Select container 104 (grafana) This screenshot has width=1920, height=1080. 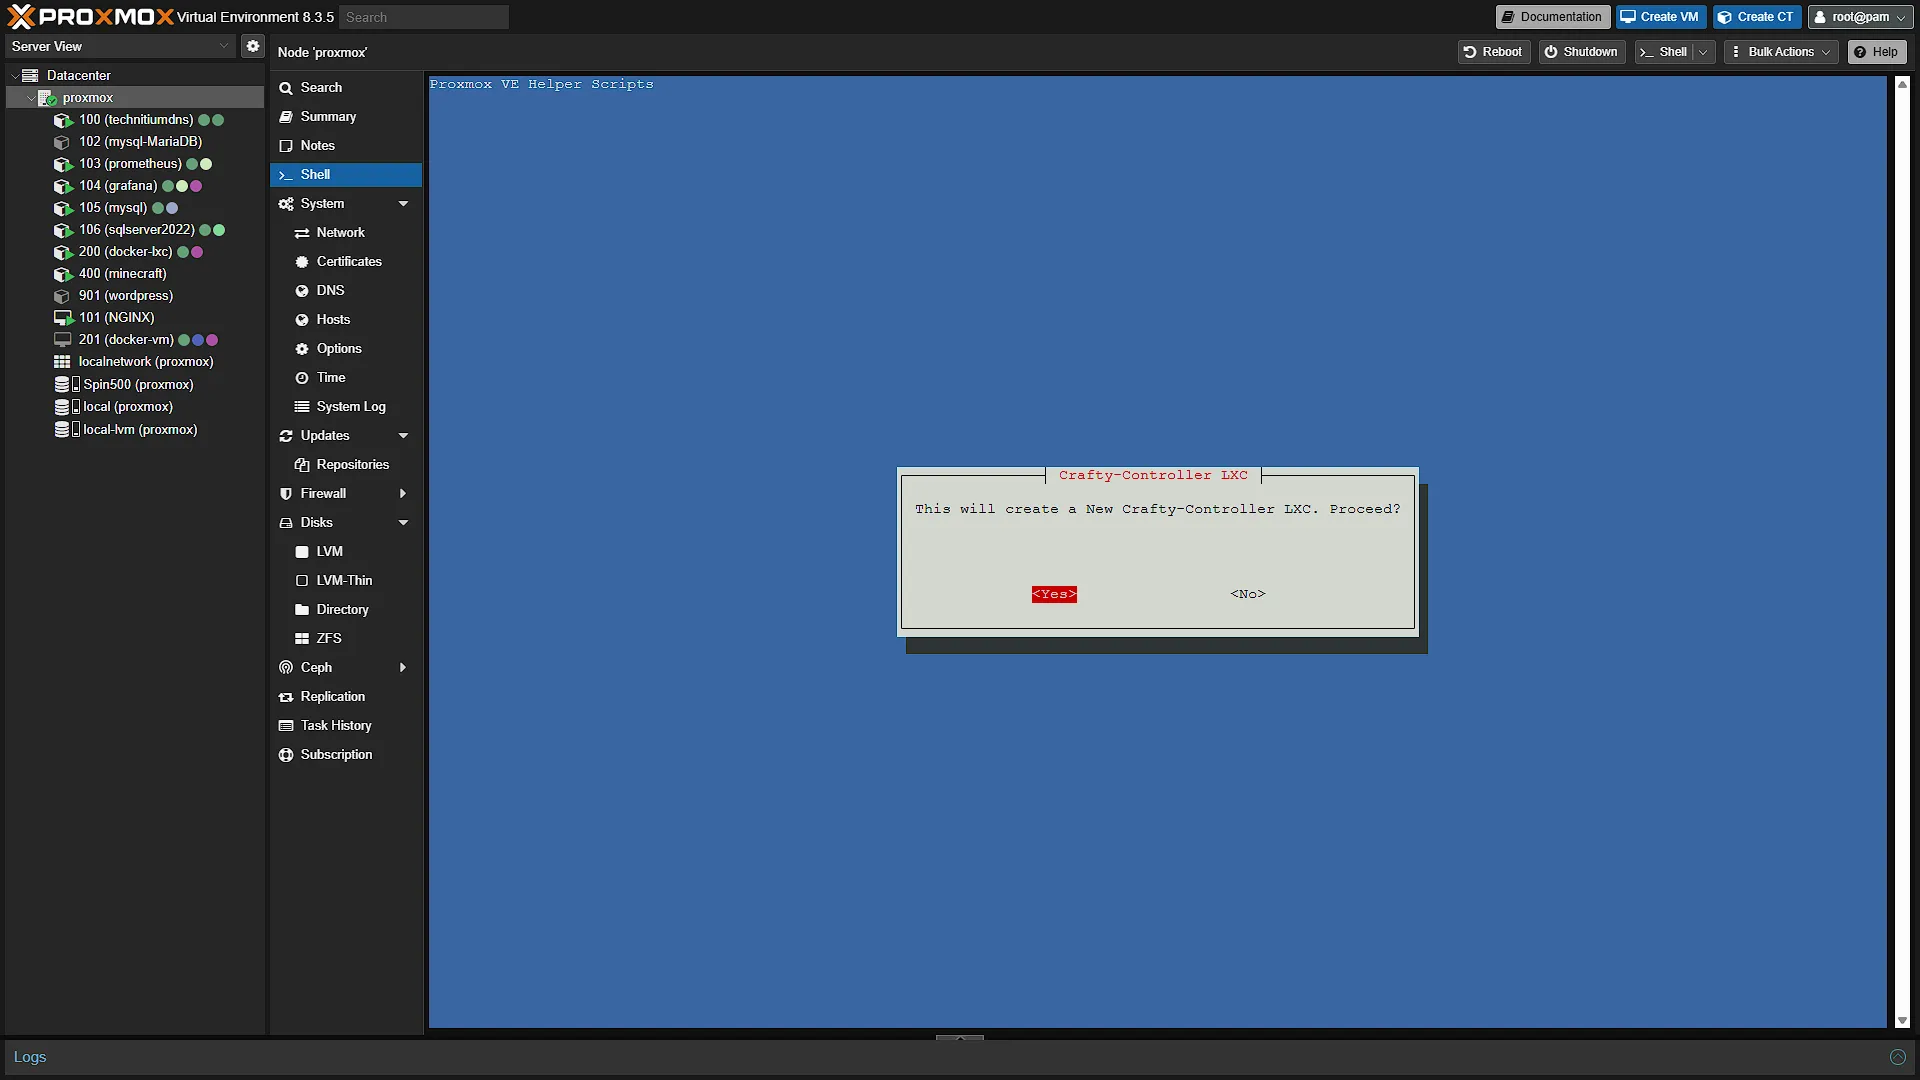[118, 186]
